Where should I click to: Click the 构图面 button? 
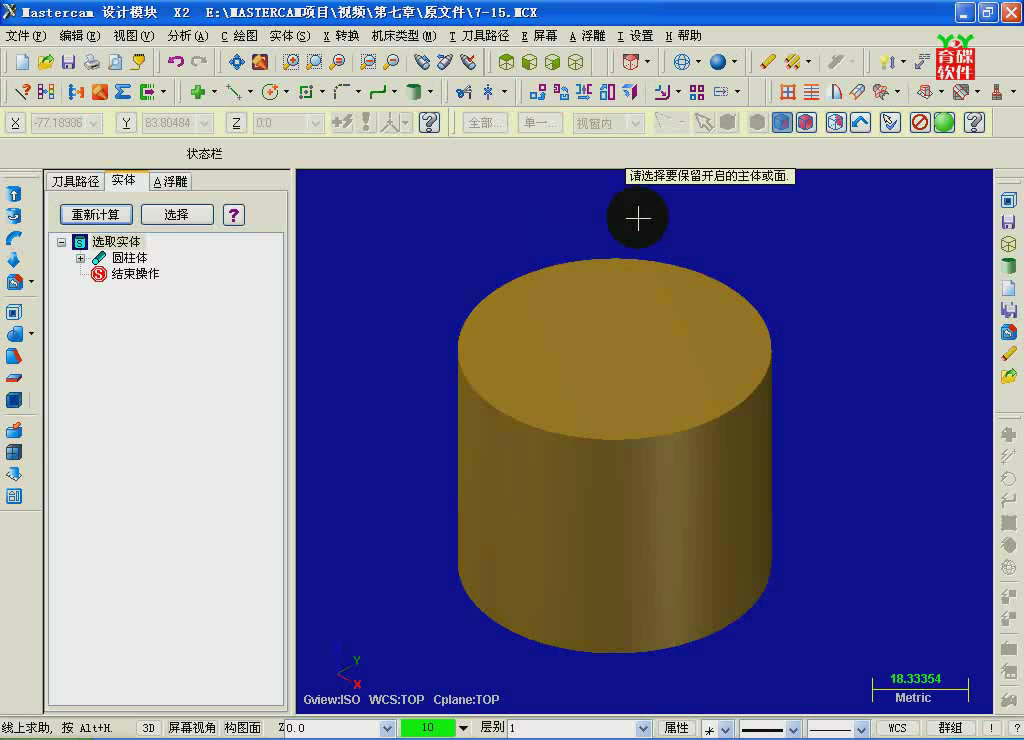tap(242, 728)
